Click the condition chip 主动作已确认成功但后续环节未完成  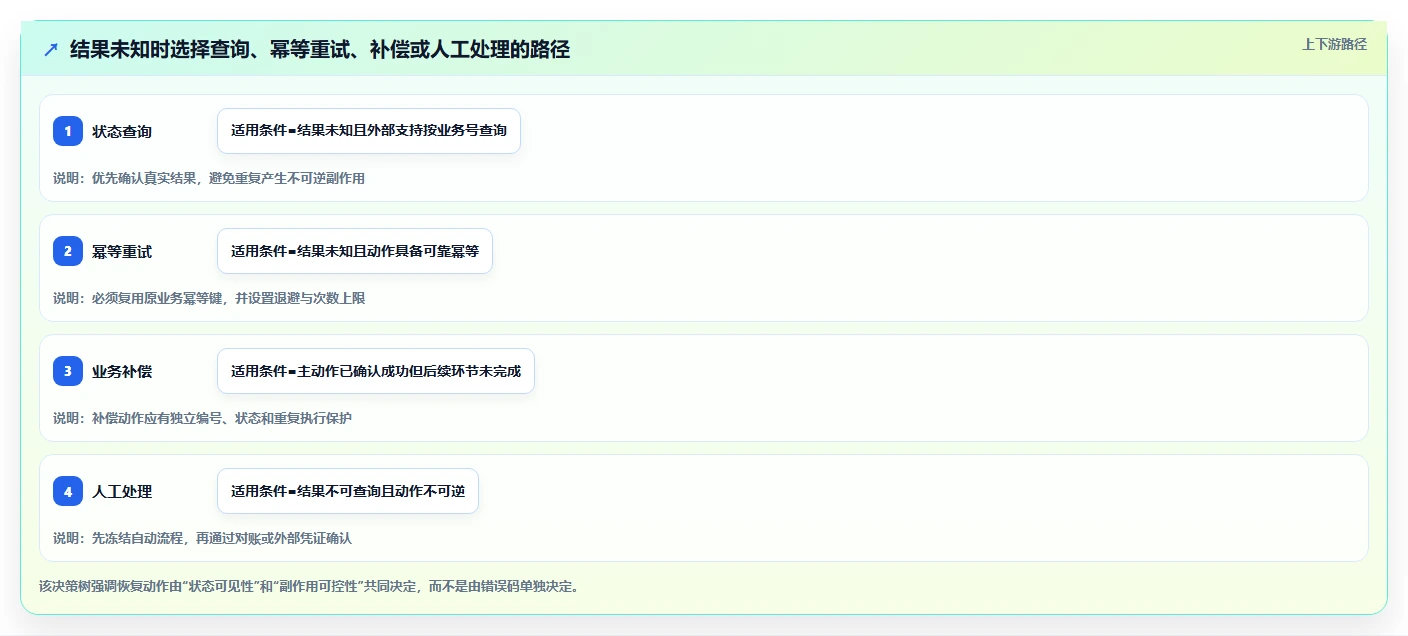(x=376, y=371)
